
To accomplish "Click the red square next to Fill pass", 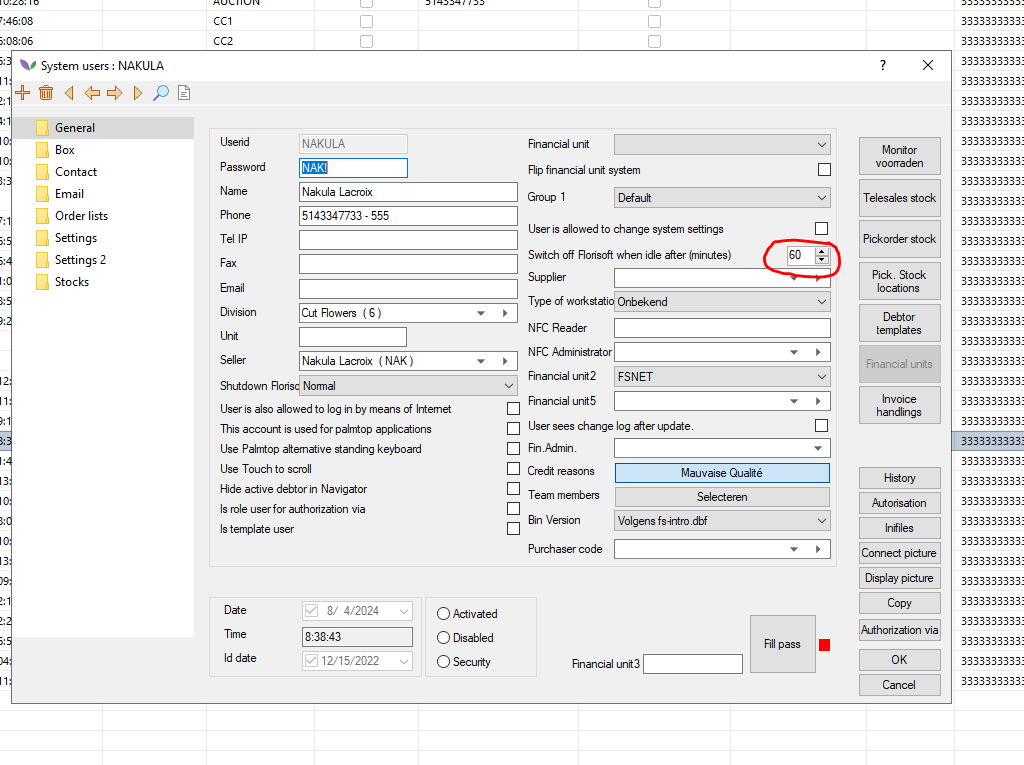I will click(825, 645).
